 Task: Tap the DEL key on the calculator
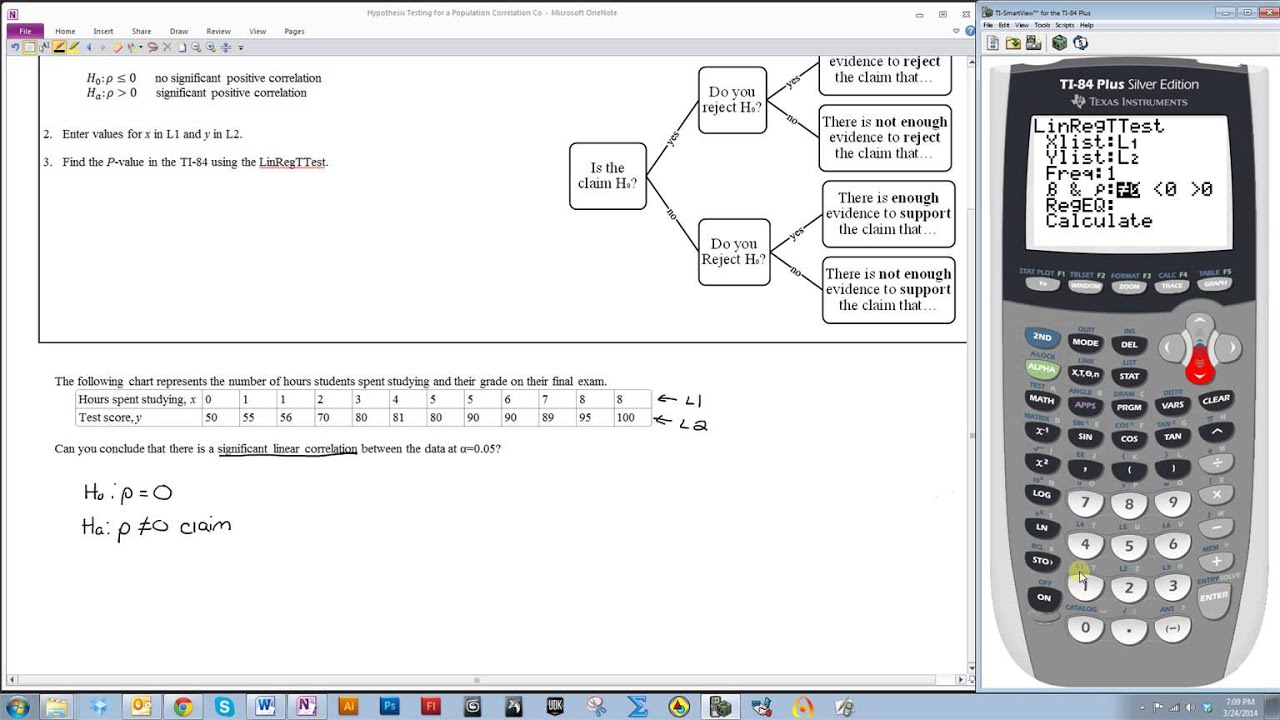coord(1129,344)
